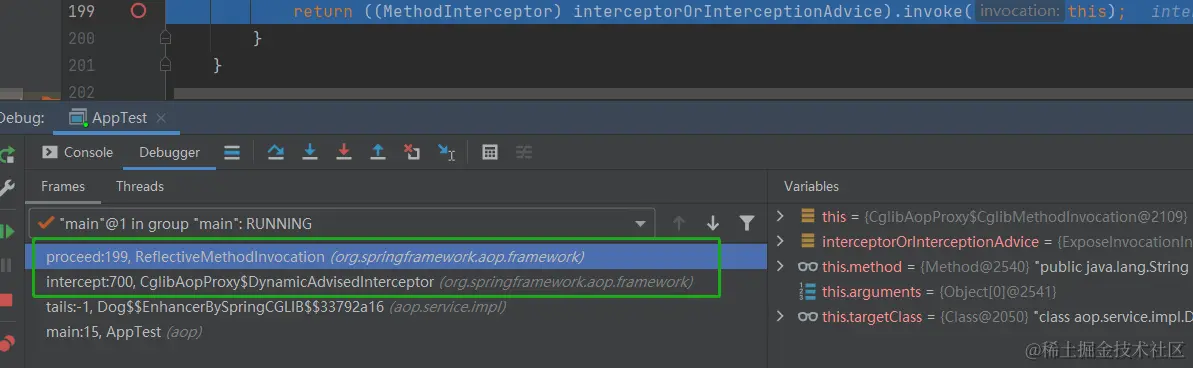The width and height of the screenshot is (1193, 368).
Task: Force Step Into with red arrow
Action: tap(344, 153)
